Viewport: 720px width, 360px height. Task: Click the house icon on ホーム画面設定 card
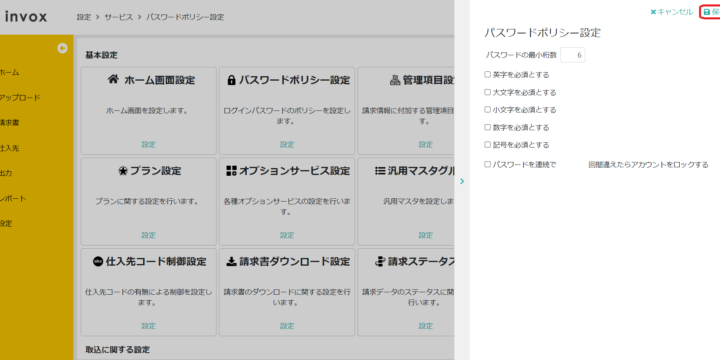pyautogui.click(x=113, y=79)
